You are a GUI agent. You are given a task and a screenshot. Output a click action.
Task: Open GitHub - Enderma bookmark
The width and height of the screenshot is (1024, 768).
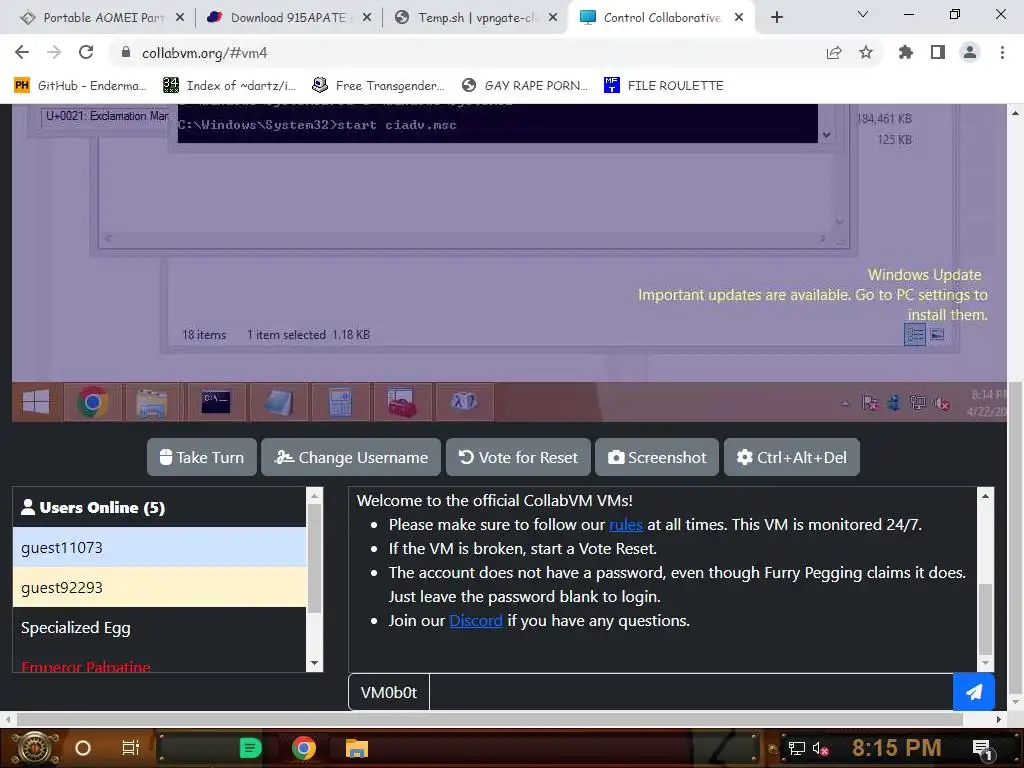pos(80,86)
